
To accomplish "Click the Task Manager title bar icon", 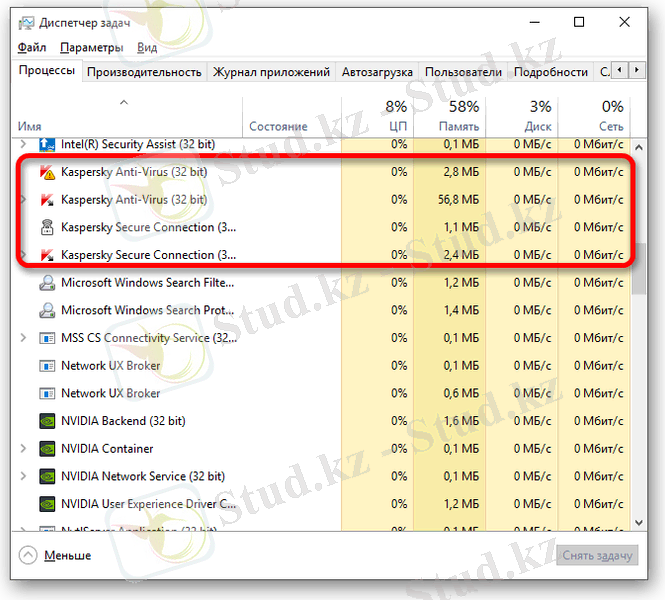I will [x=26, y=23].
